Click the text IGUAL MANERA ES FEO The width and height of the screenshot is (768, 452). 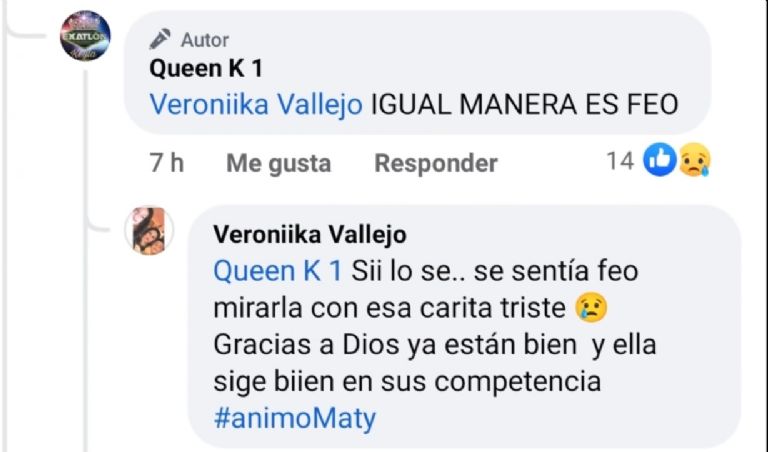(524, 105)
